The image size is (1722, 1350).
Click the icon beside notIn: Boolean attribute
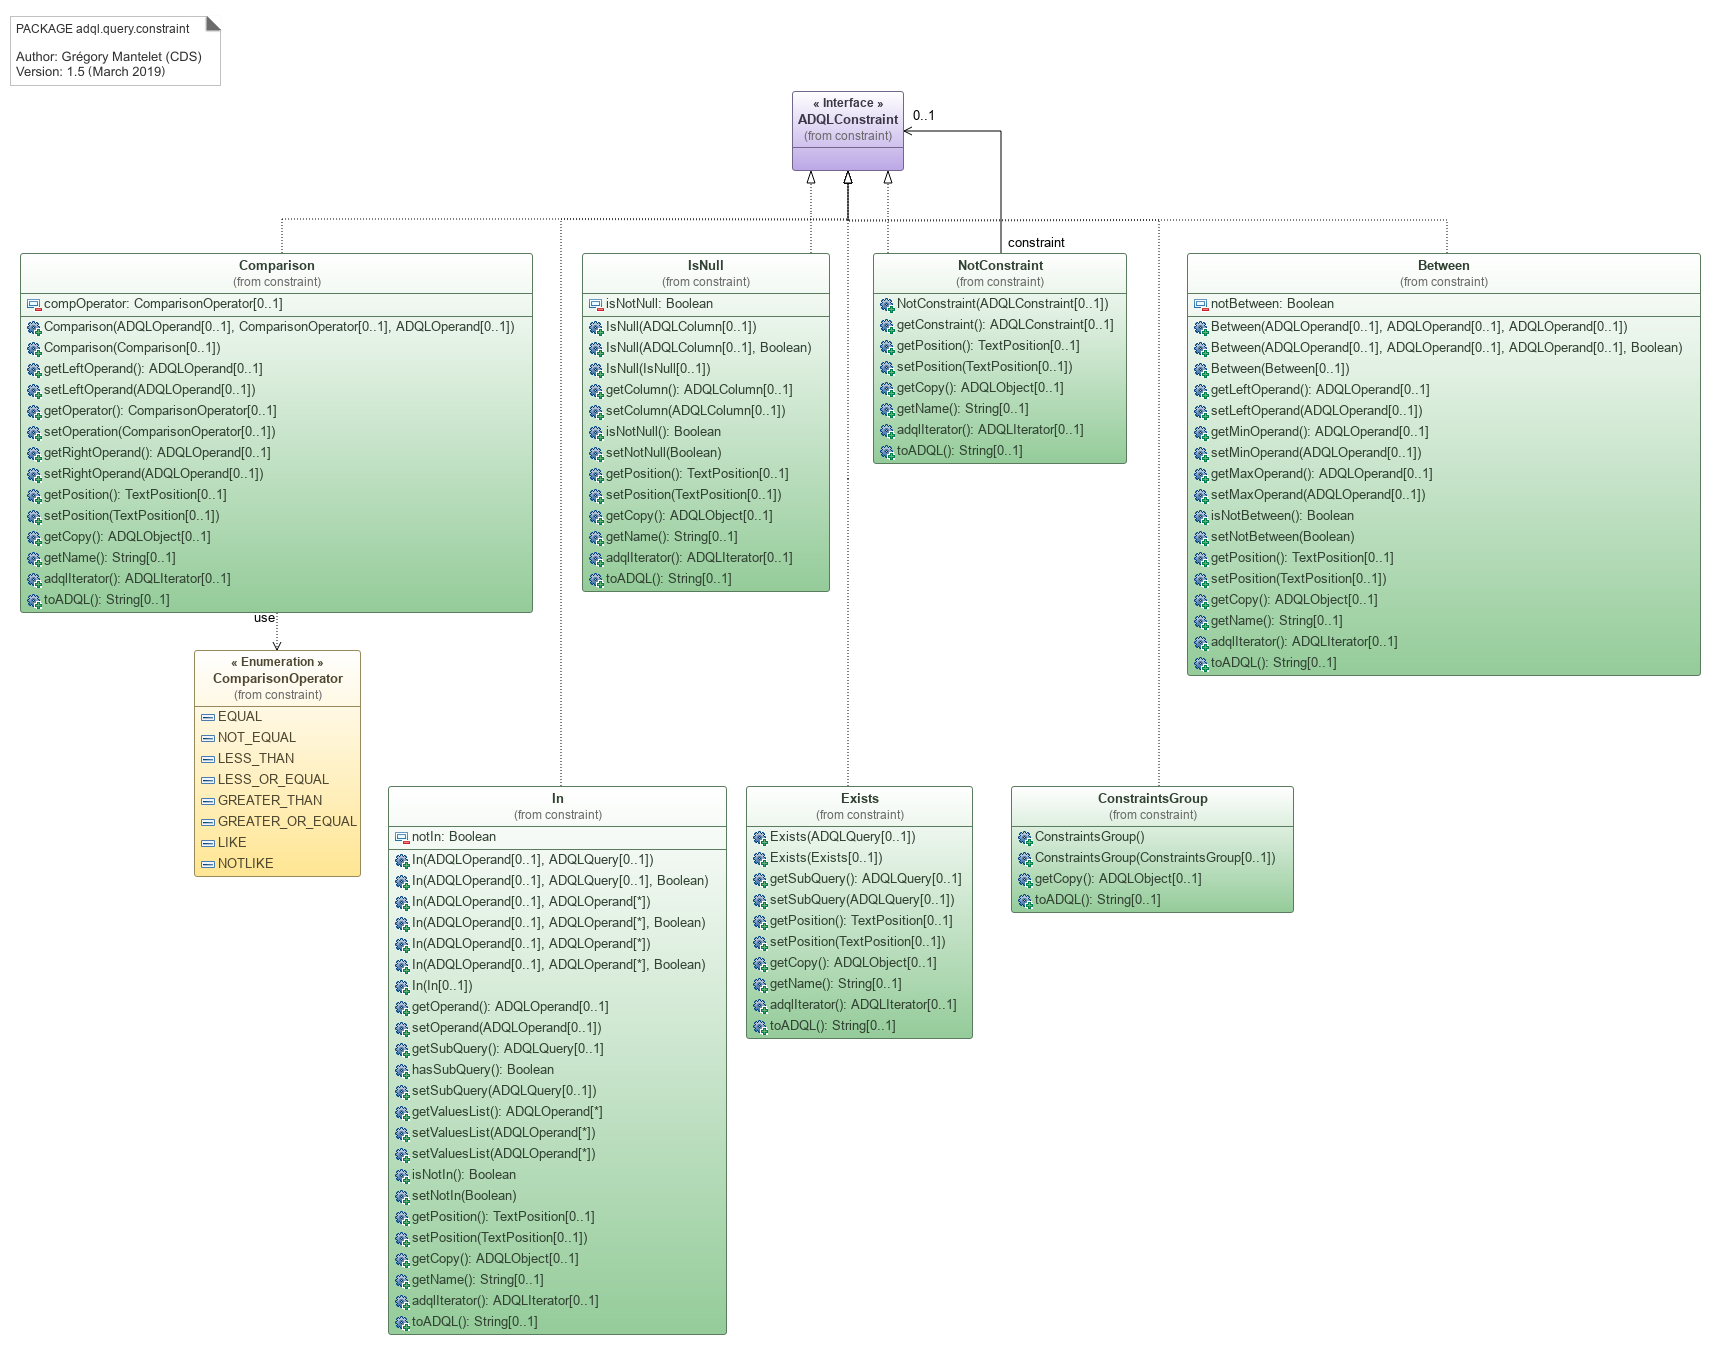402,838
